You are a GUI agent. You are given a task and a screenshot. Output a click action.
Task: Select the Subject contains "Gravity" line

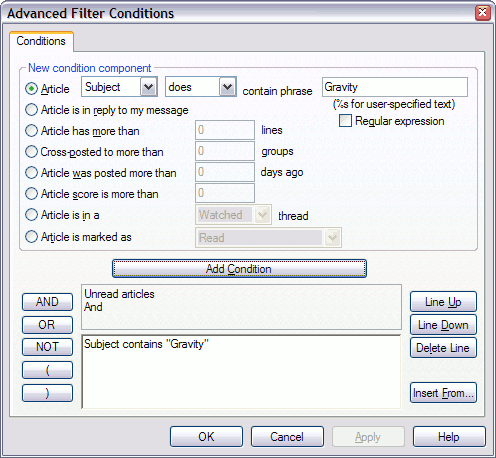(x=147, y=344)
